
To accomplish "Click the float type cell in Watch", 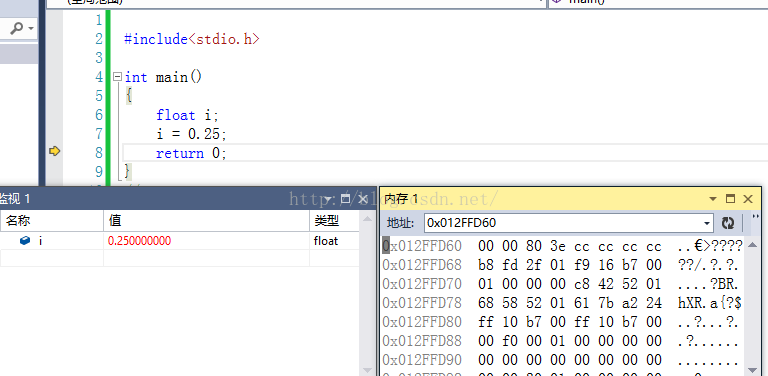I will pos(326,241).
